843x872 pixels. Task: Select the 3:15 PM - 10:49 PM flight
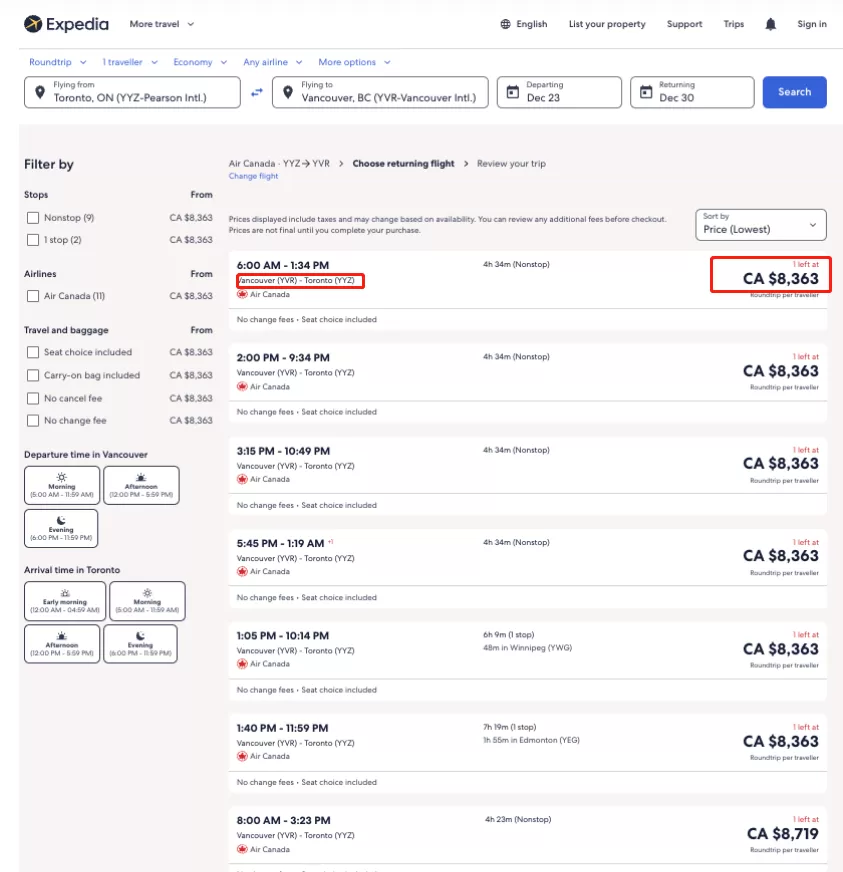tap(527, 476)
